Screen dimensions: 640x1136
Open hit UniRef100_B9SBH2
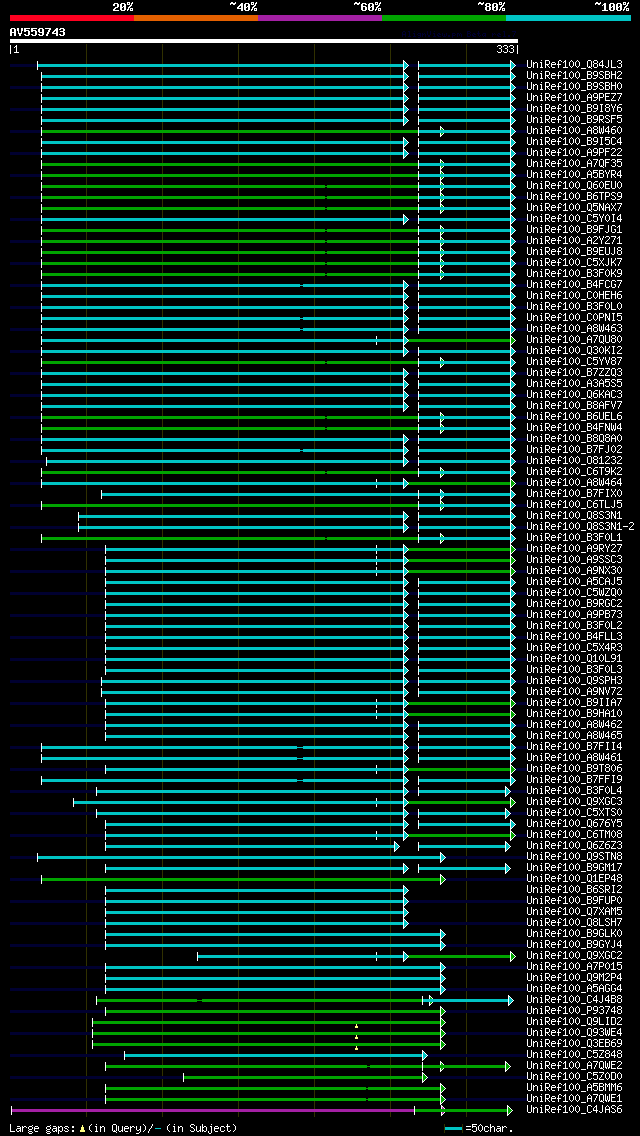[574, 75]
